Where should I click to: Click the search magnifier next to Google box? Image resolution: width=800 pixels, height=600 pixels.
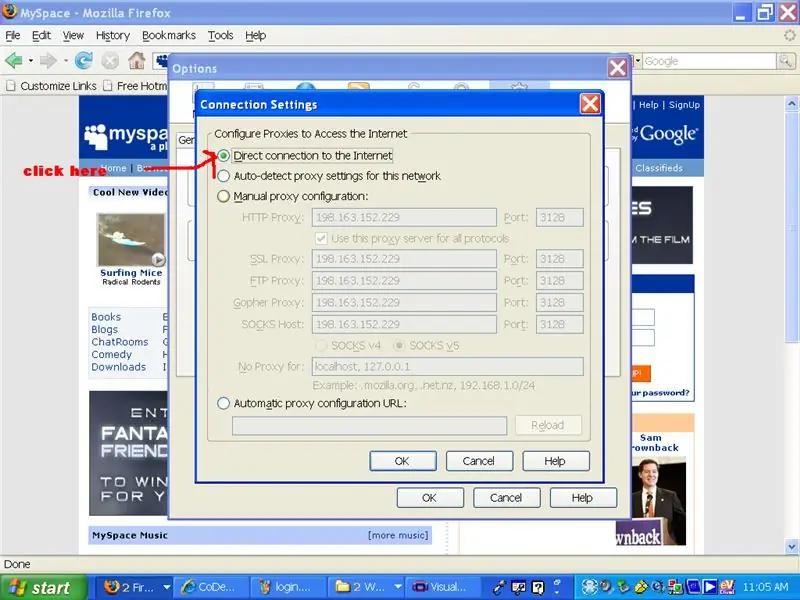click(x=786, y=61)
